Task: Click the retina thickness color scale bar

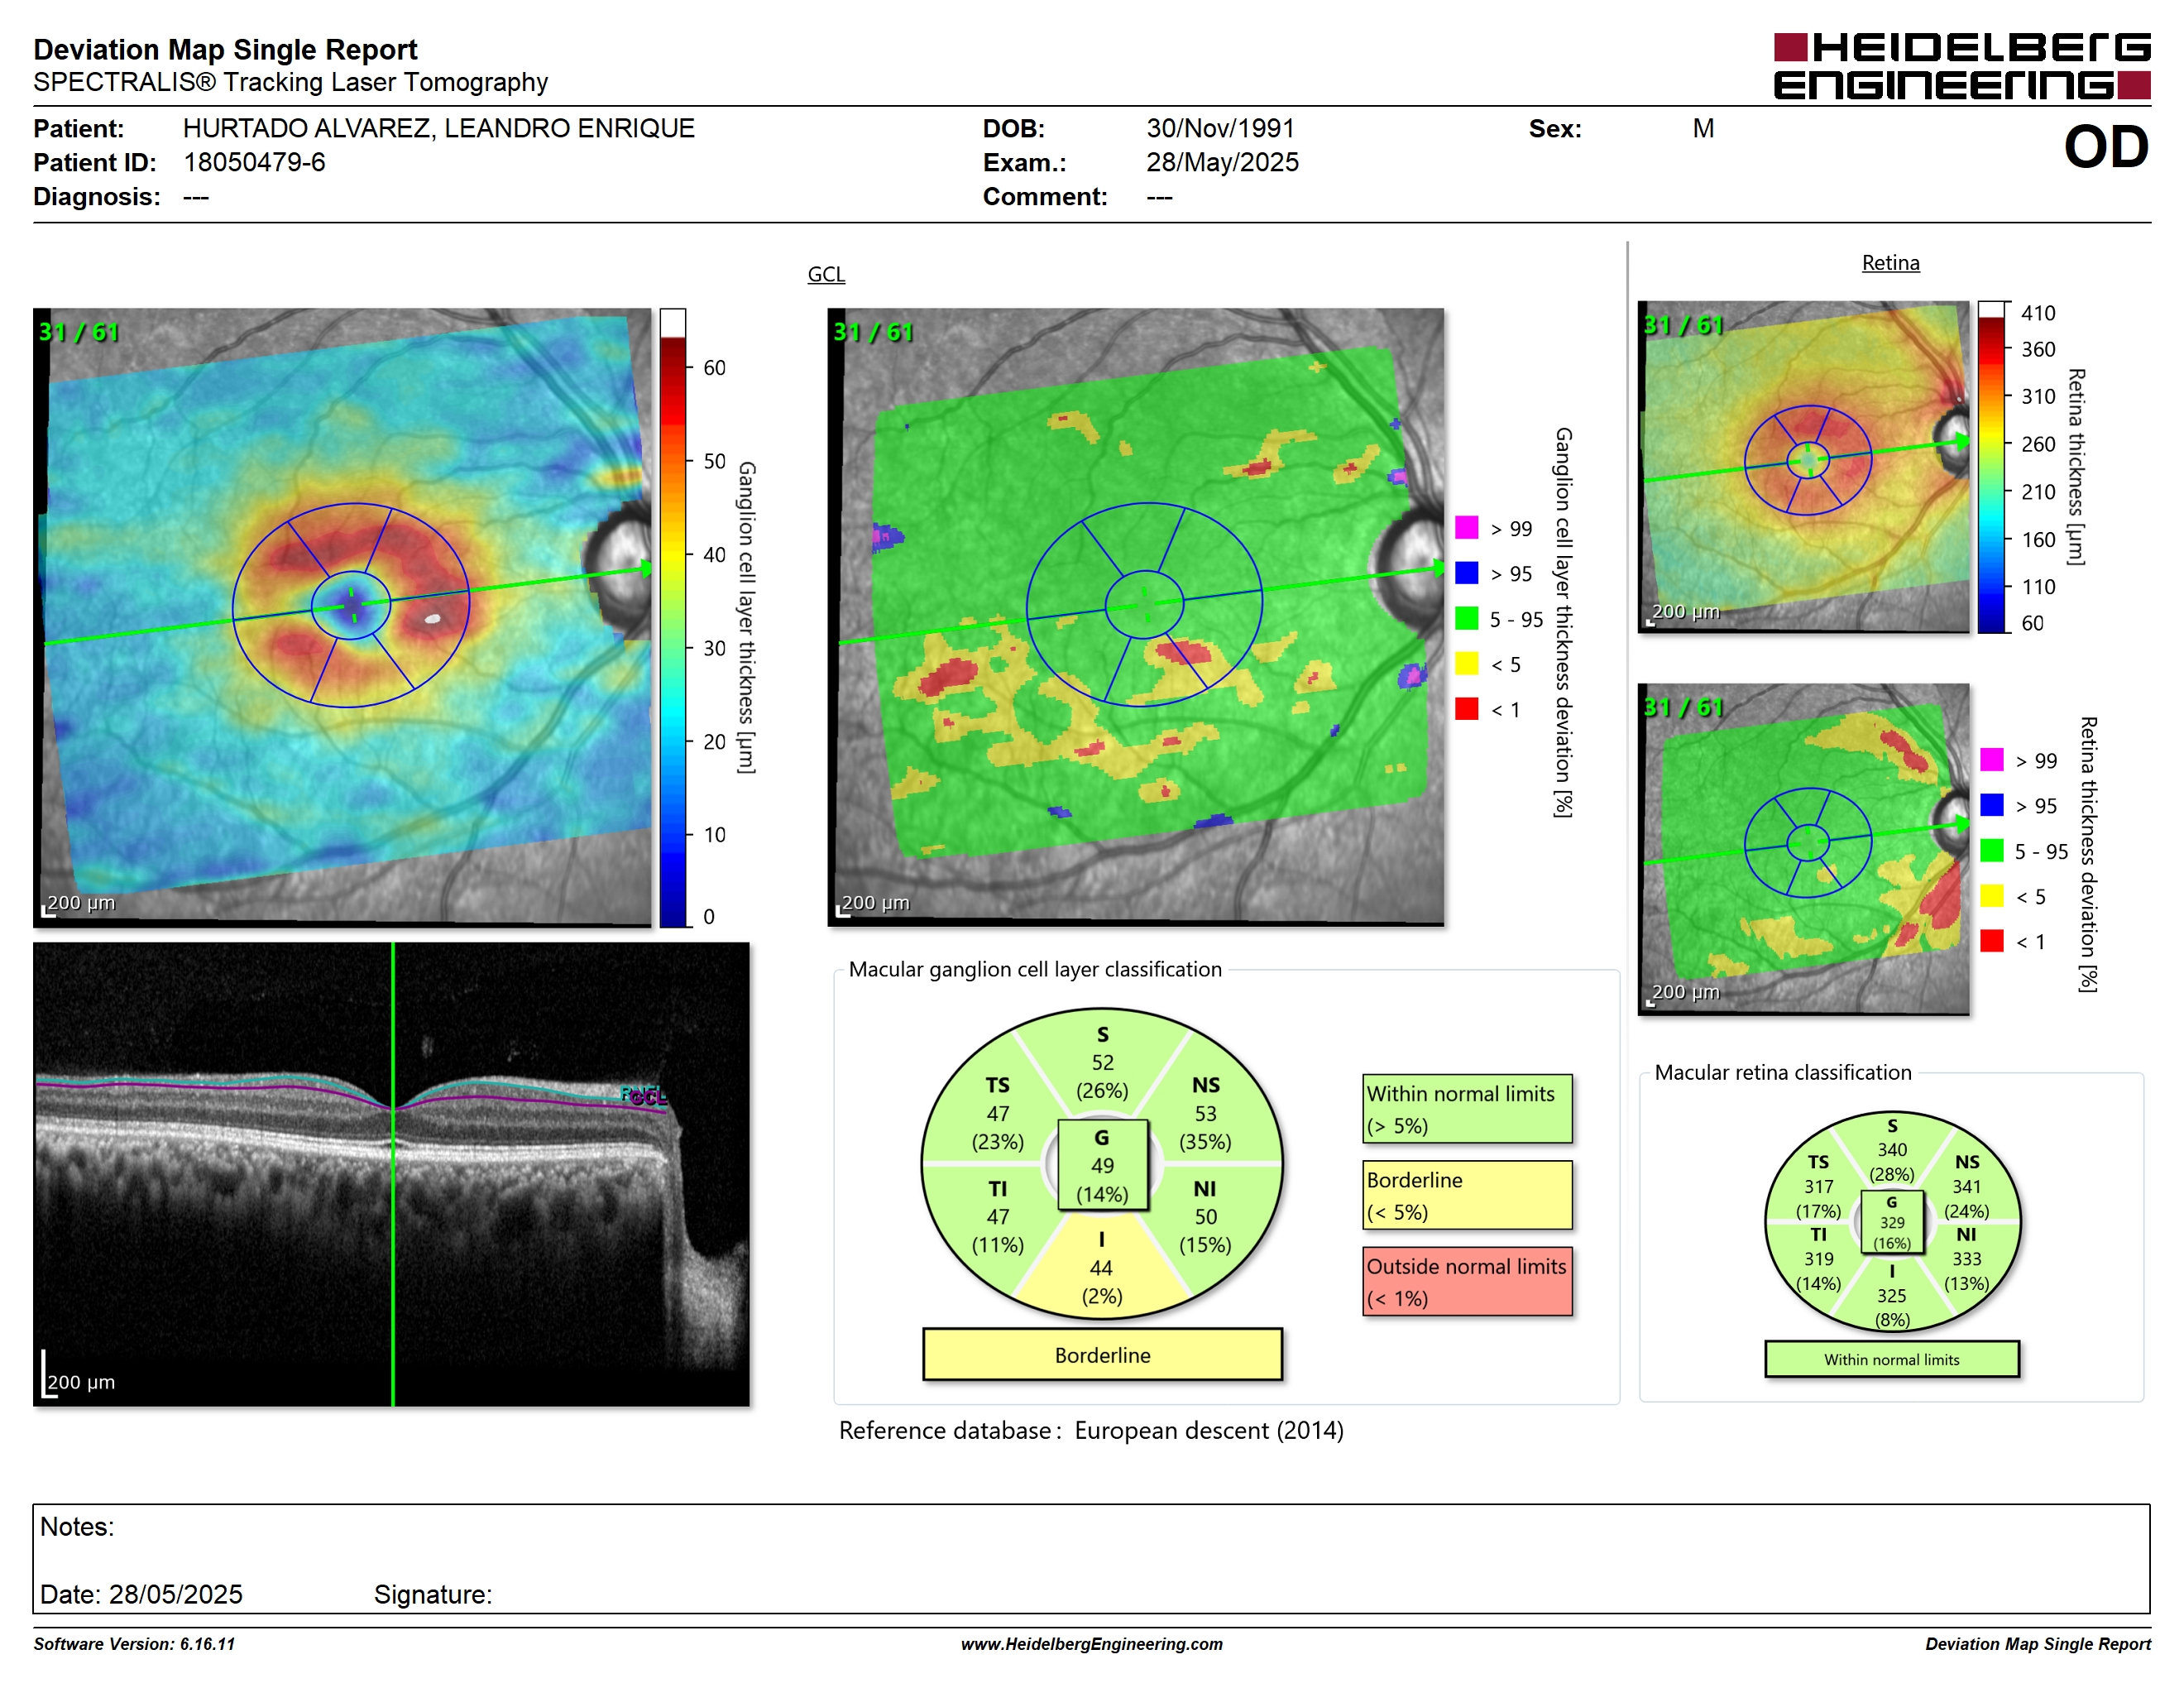Action: pyautogui.click(x=1991, y=467)
